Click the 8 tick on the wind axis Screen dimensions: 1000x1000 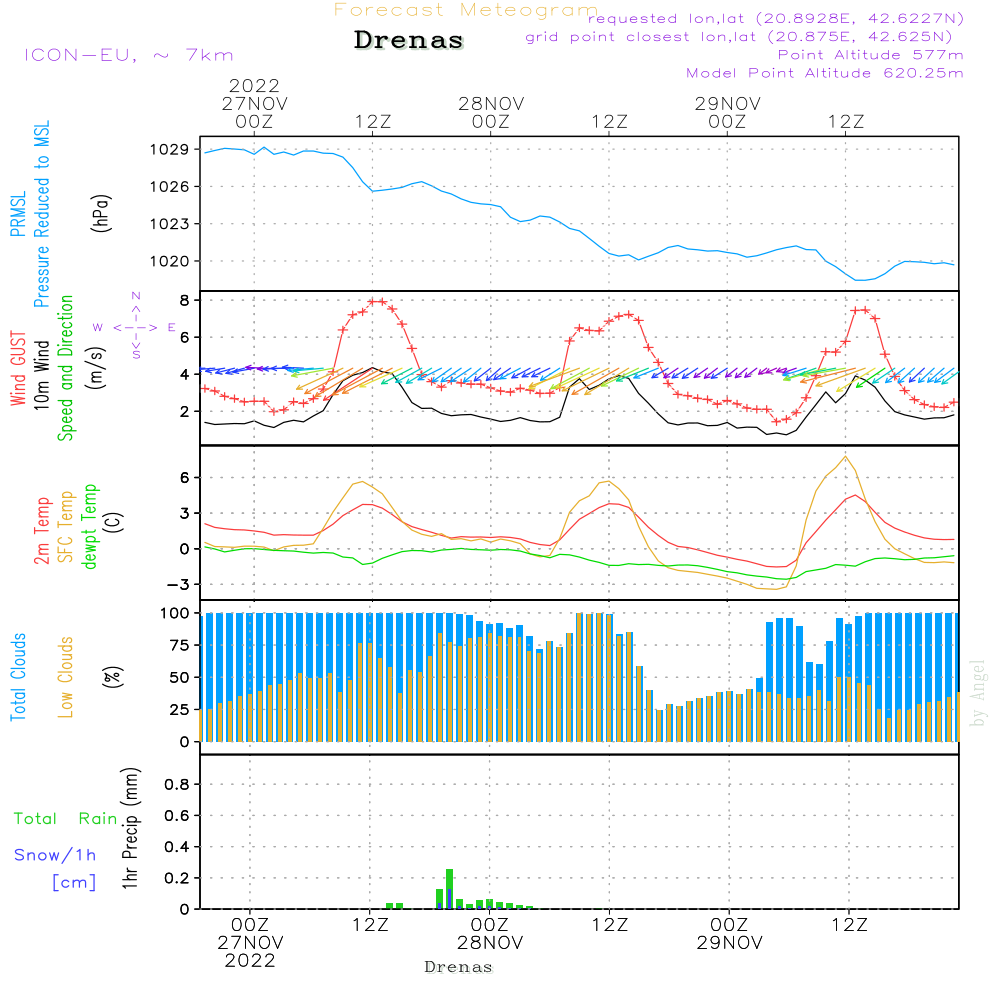[x=185, y=300]
